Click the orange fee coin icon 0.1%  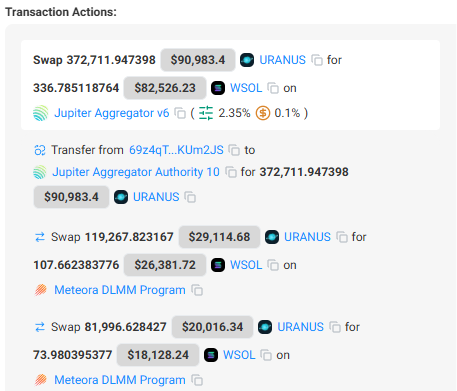coord(263,113)
